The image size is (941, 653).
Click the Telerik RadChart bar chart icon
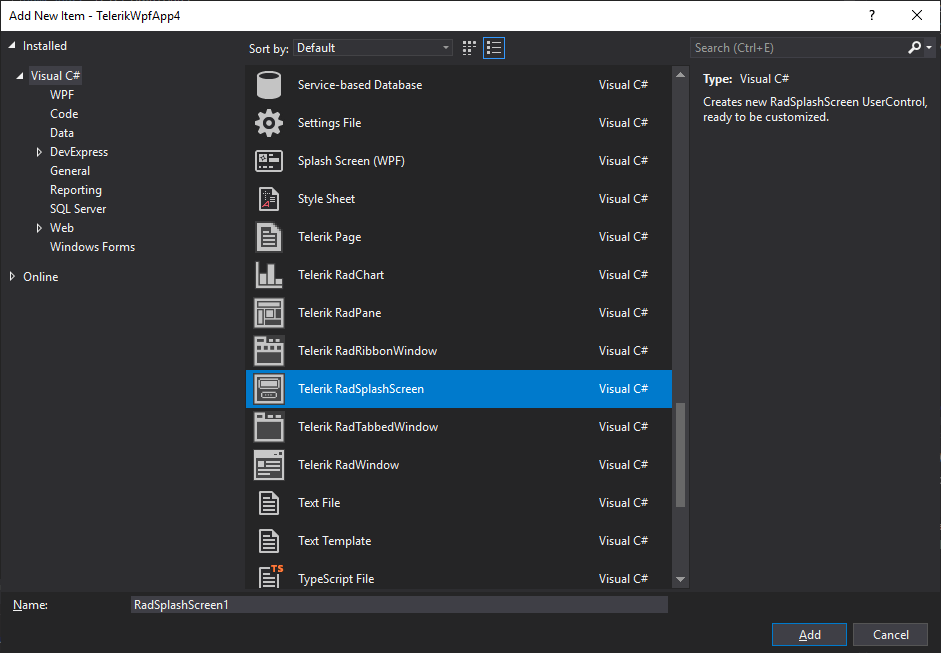click(x=268, y=274)
